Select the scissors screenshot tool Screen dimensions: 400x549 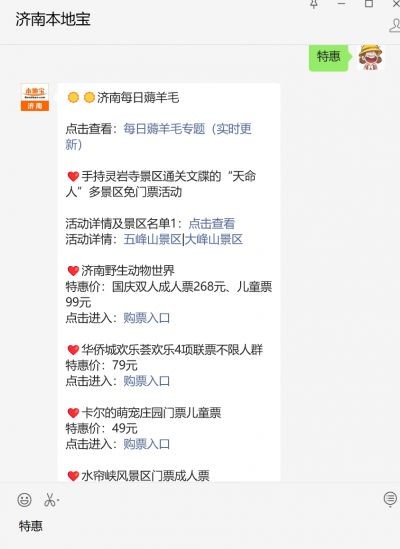(51, 500)
